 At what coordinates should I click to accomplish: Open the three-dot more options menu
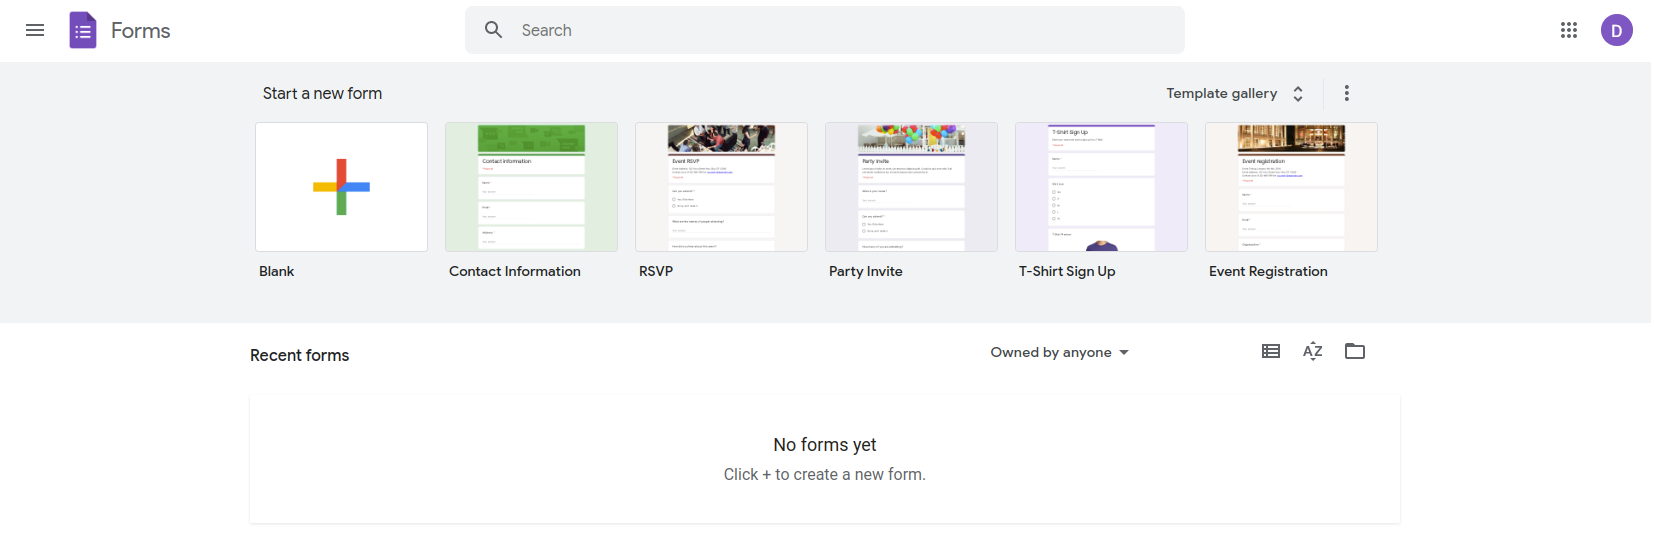pos(1346,93)
